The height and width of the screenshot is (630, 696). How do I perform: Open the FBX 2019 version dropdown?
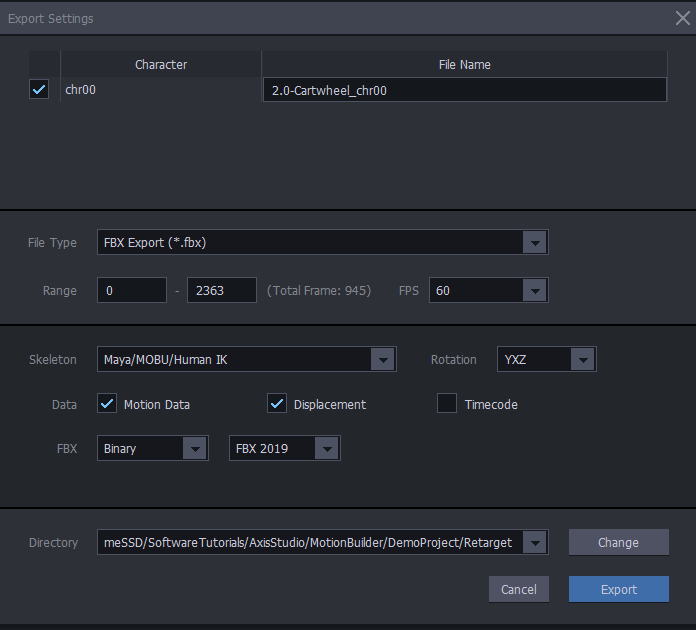[x=327, y=448]
